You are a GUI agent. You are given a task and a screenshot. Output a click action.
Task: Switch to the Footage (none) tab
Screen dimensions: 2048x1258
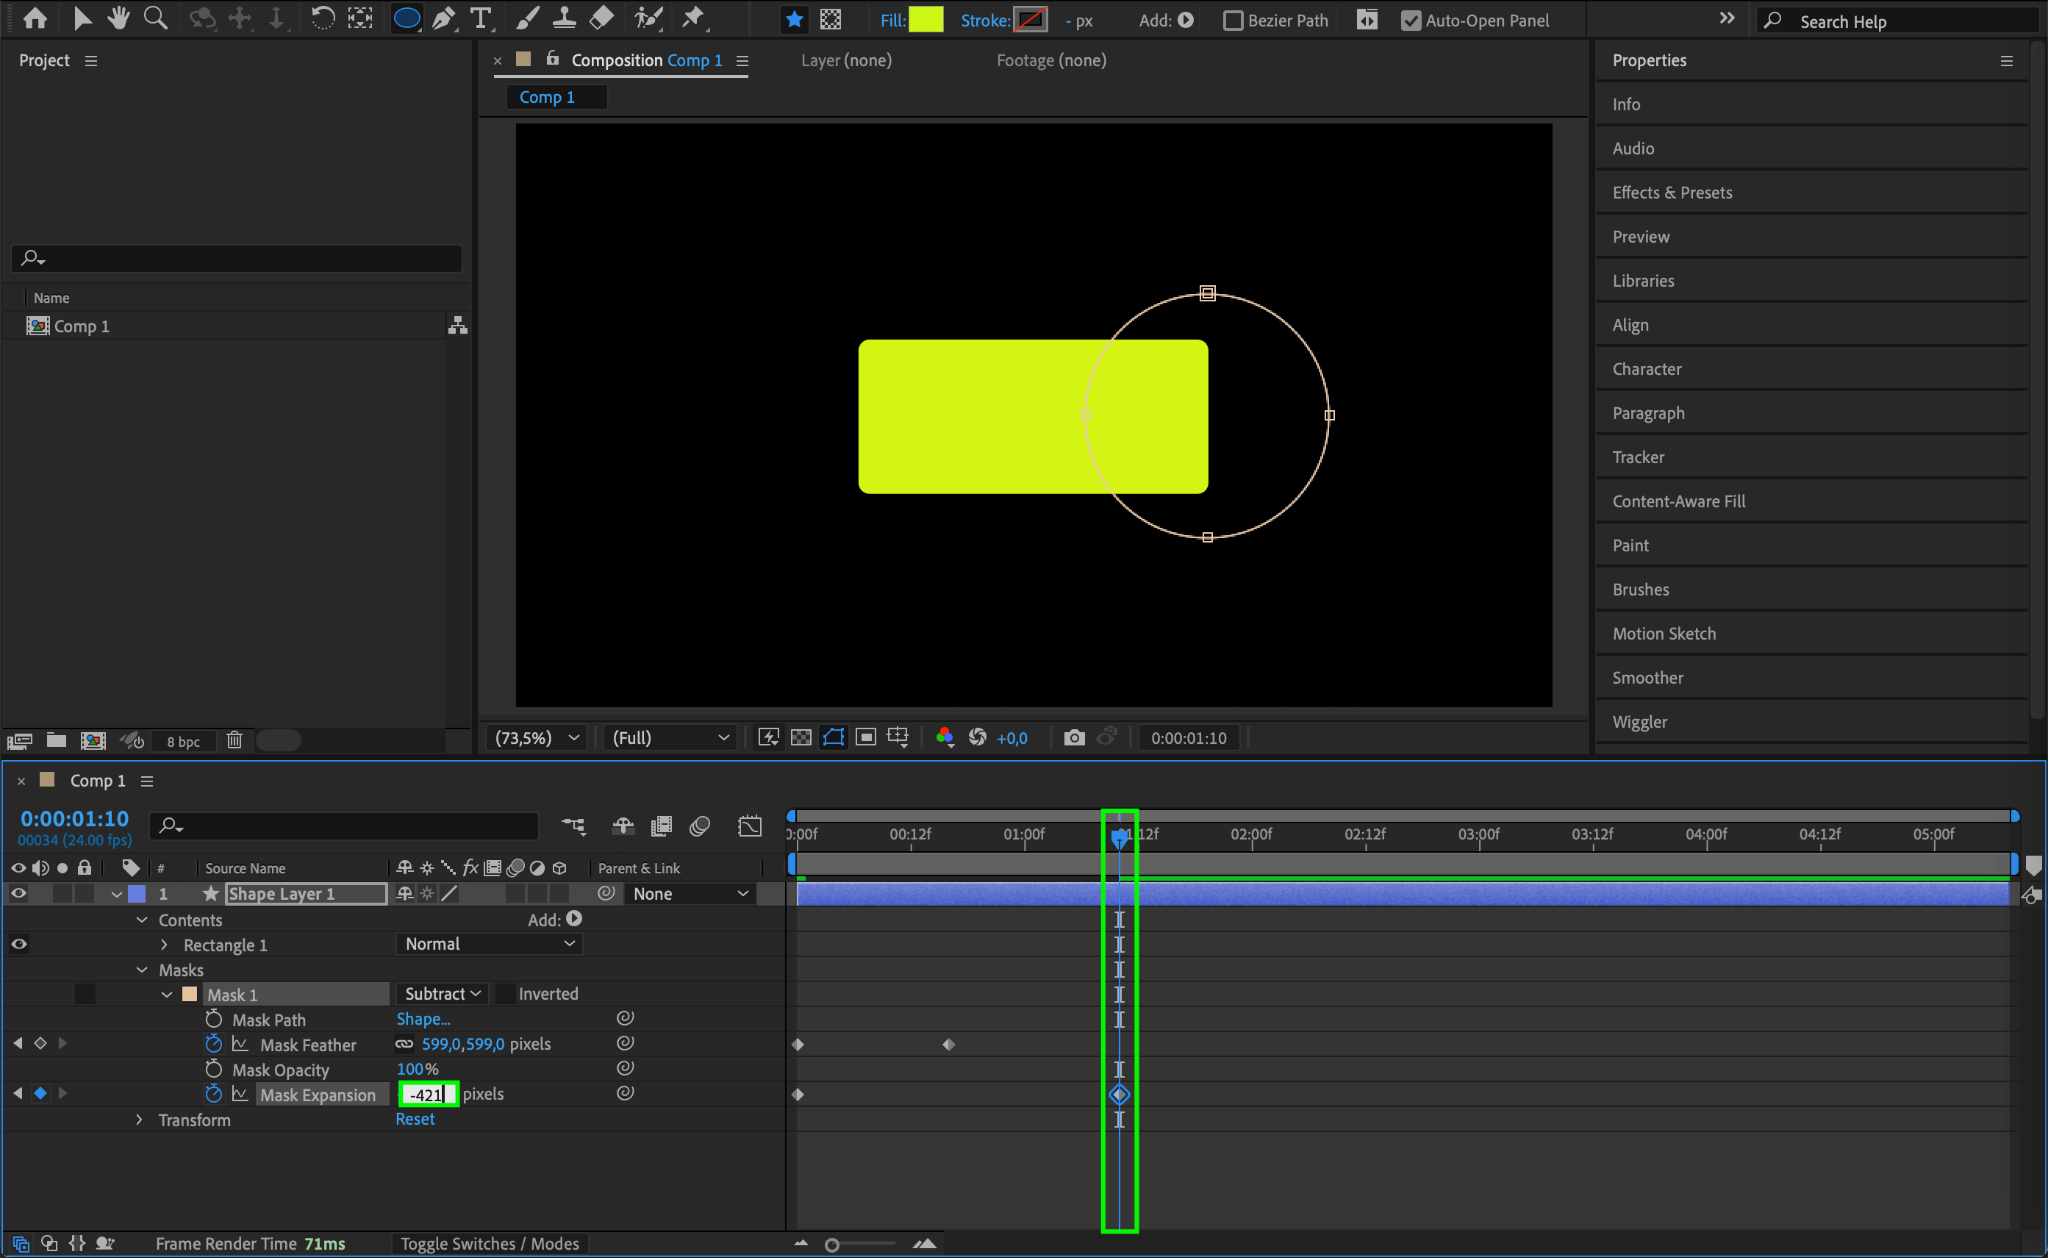(1051, 60)
